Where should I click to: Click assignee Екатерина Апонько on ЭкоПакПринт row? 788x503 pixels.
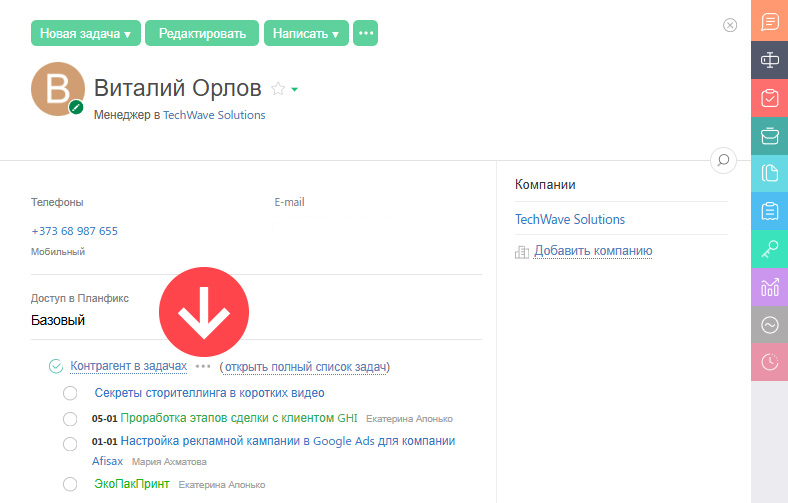click(x=222, y=485)
